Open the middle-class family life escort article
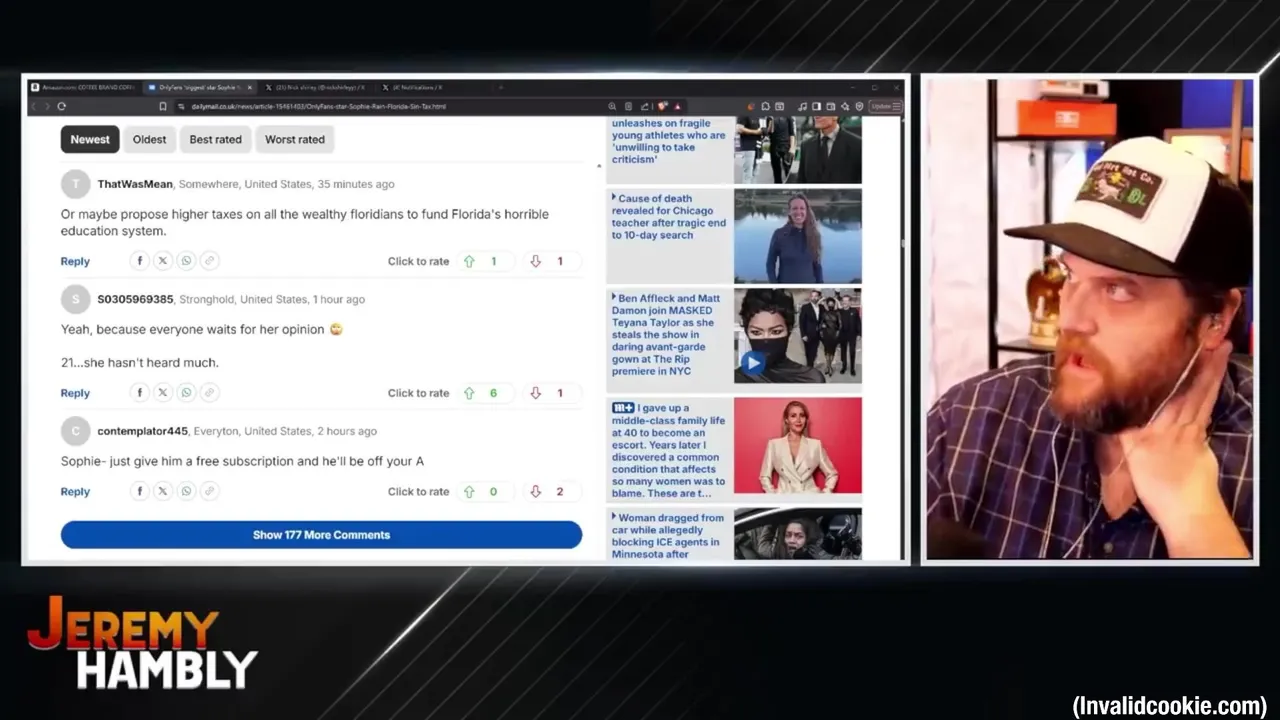This screenshot has width=1280, height=720. (669, 451)
